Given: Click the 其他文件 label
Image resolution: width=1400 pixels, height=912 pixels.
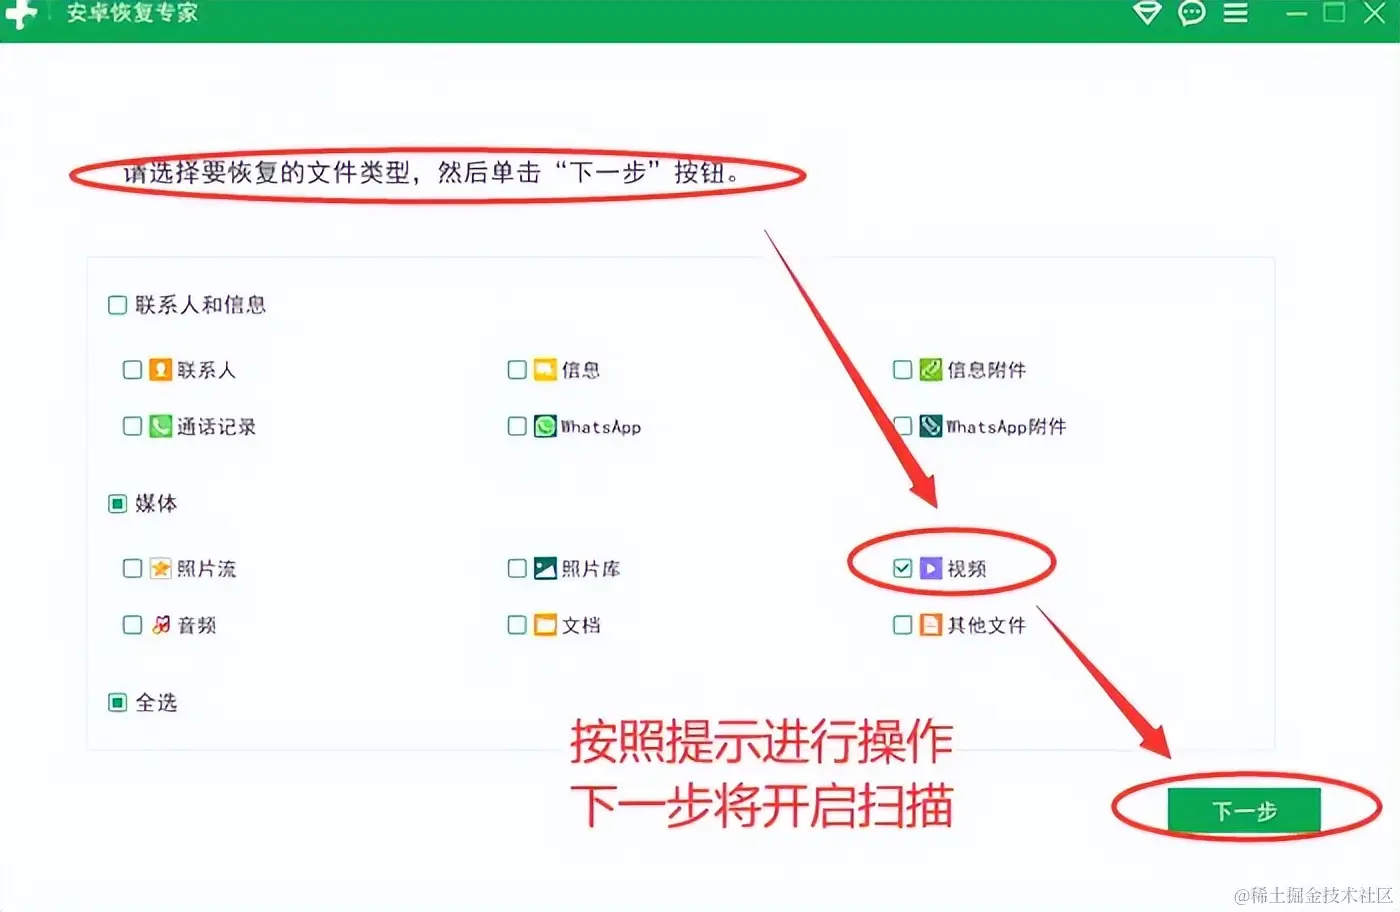Looking at the screenshot, I should [987, 626].
